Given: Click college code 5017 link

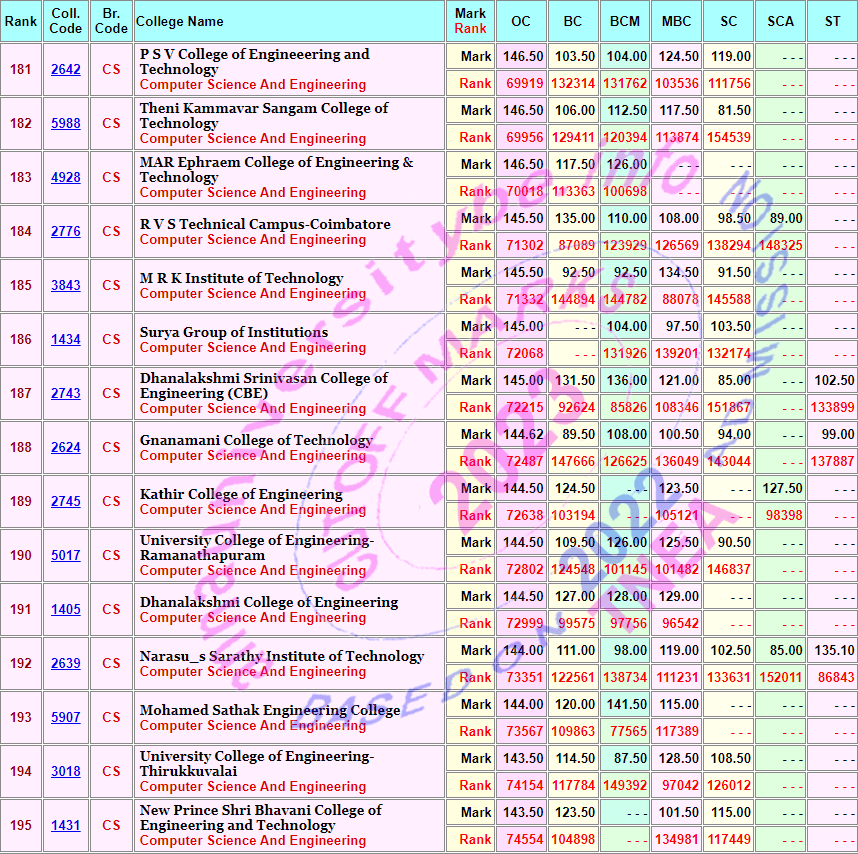Looking at the screenshot, I should (66, 556).
